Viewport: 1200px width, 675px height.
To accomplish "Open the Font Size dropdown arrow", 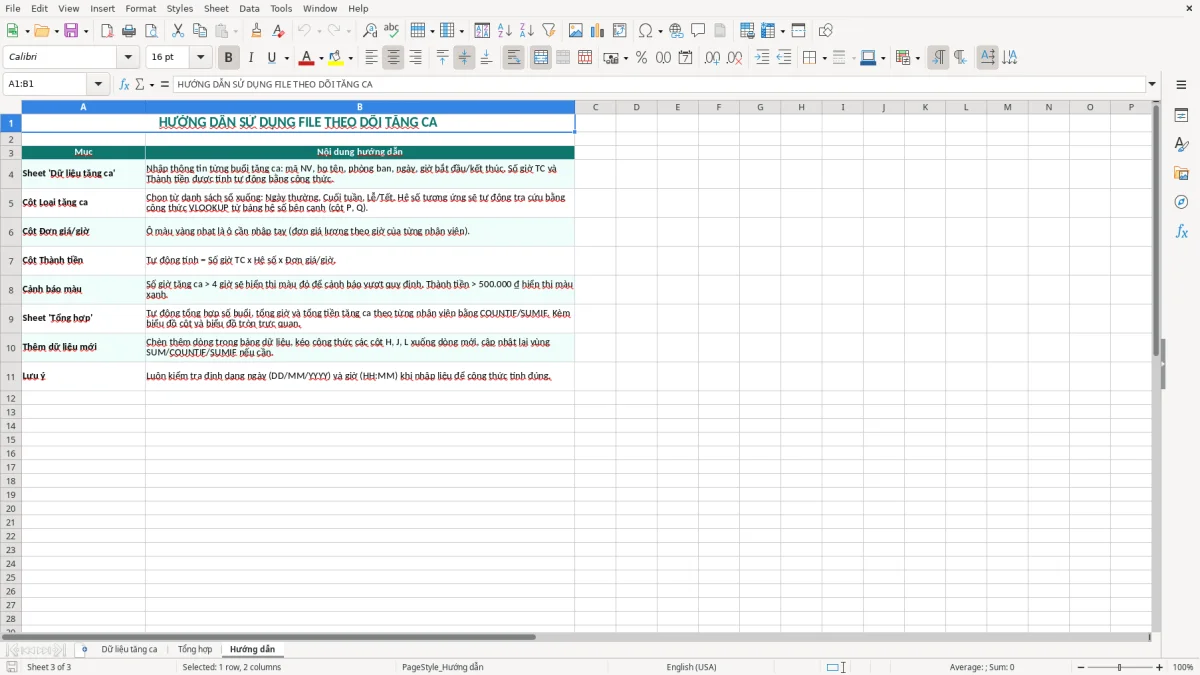I will click(200, 58).
